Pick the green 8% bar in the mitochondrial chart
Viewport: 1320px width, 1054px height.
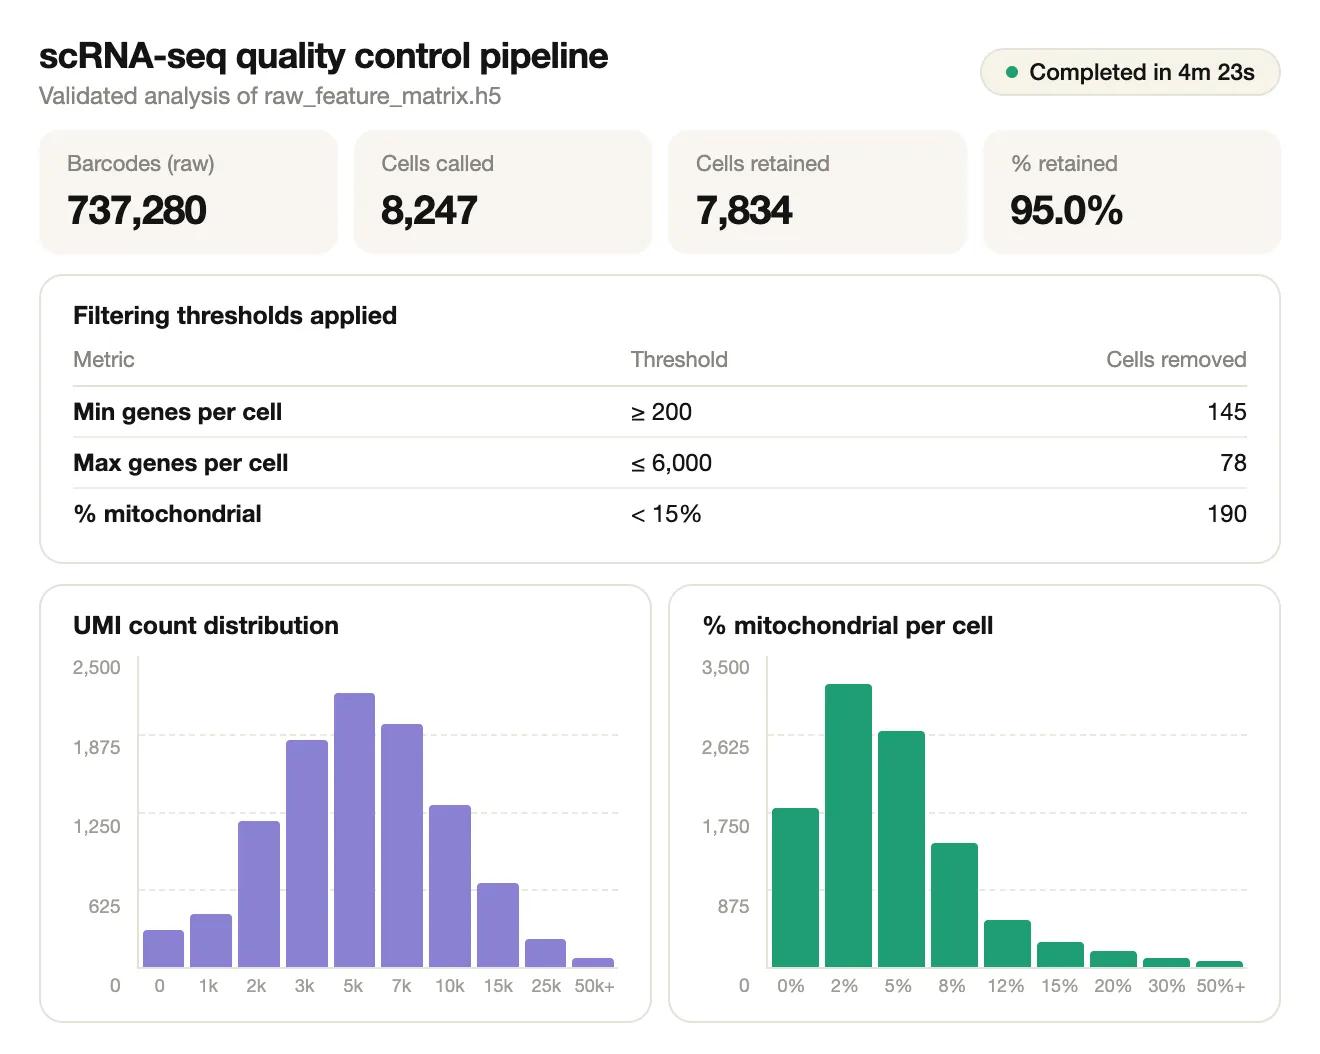[954, 905]
